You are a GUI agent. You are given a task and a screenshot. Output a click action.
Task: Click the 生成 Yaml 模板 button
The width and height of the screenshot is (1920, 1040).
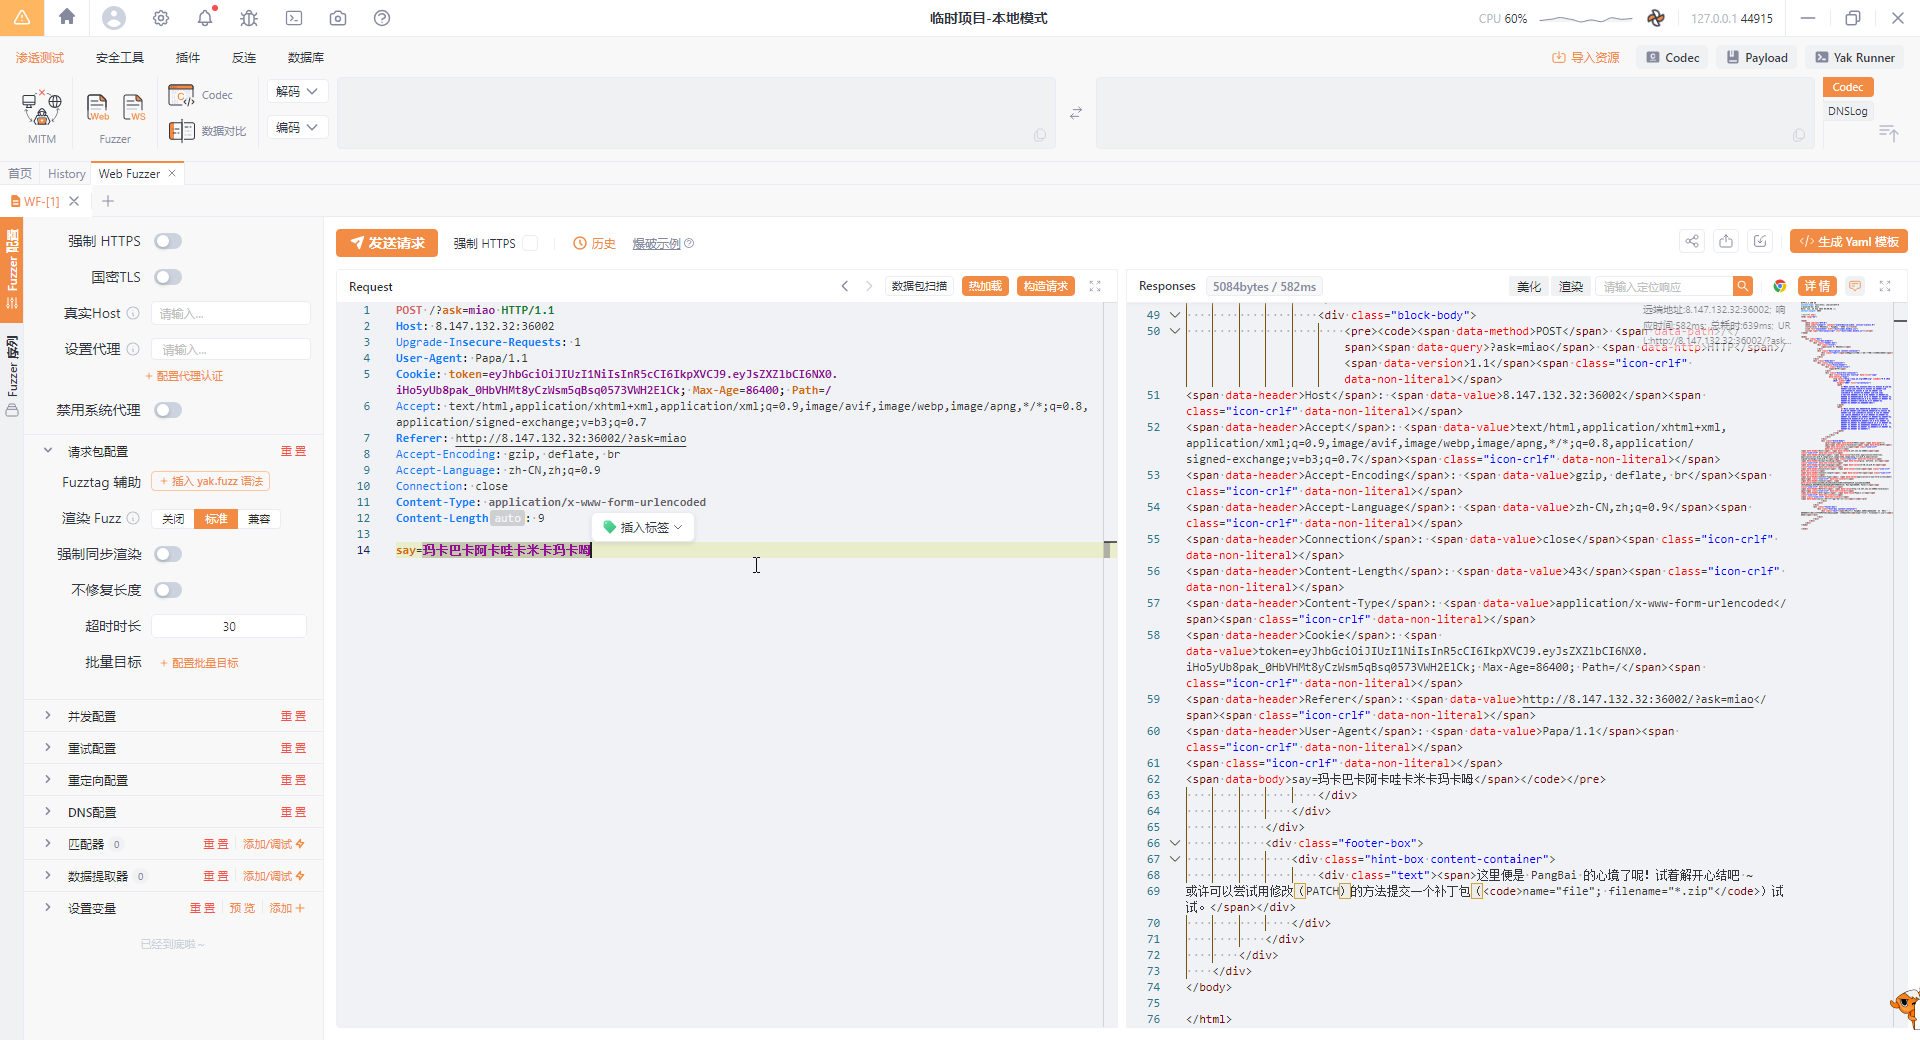[1848, 241]
